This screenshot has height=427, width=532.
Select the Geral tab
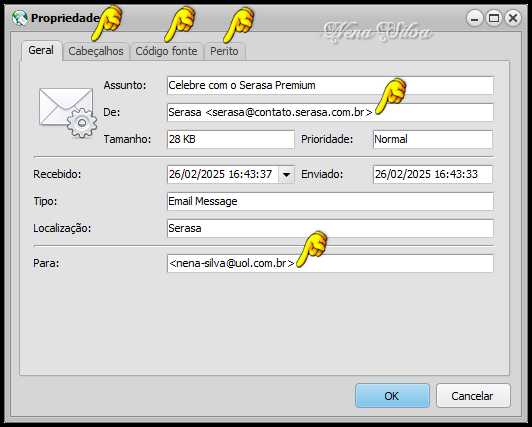coord(41,51)
